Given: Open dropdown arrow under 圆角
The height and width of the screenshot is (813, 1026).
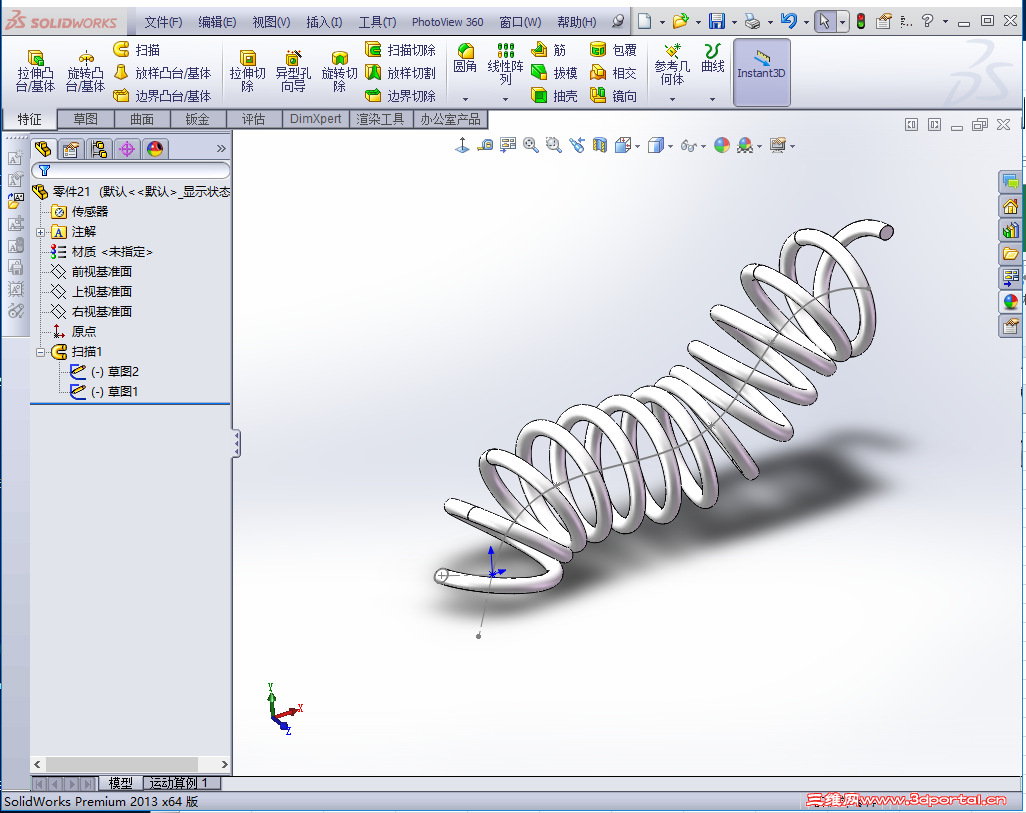Looking at the screenshot, I should pyautogui.click(x=465, y=99).
